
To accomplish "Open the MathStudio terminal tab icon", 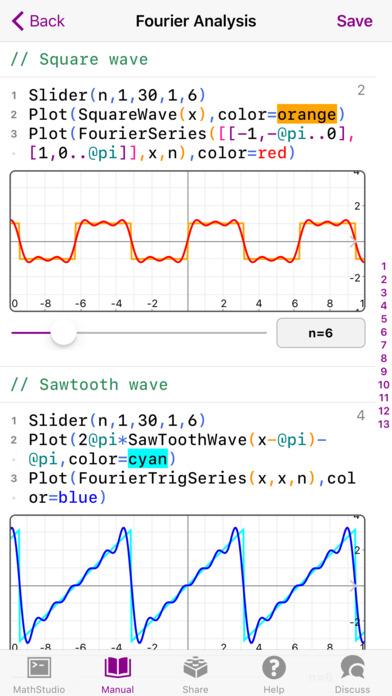I will tap(39, 668).
